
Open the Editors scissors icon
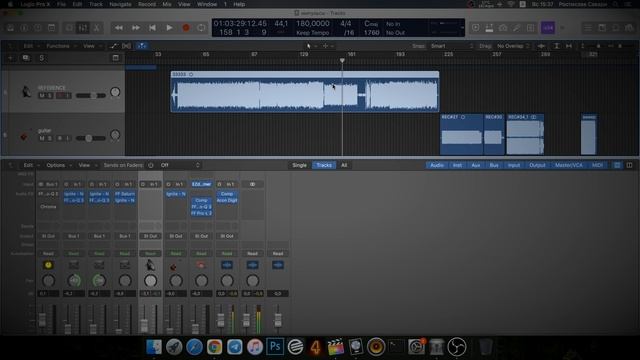[x=97, y=28]
